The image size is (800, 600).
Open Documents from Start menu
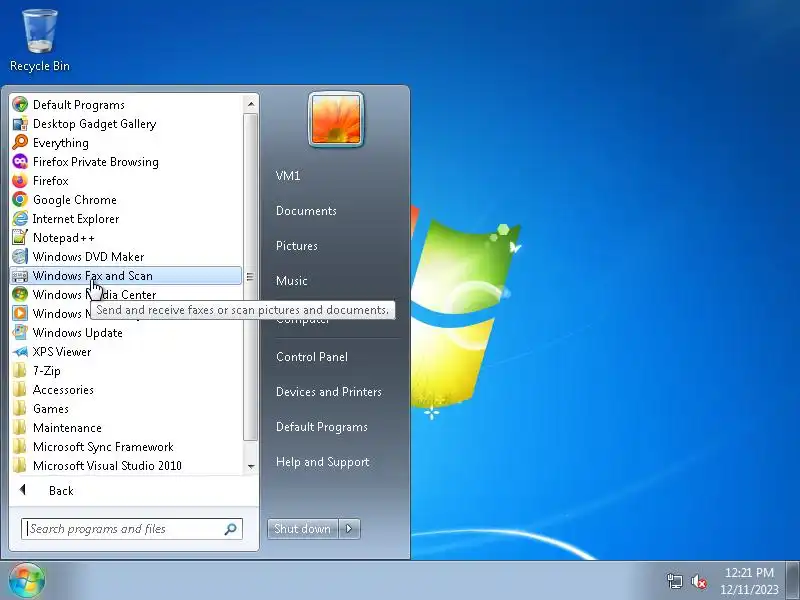coord(306,211)
